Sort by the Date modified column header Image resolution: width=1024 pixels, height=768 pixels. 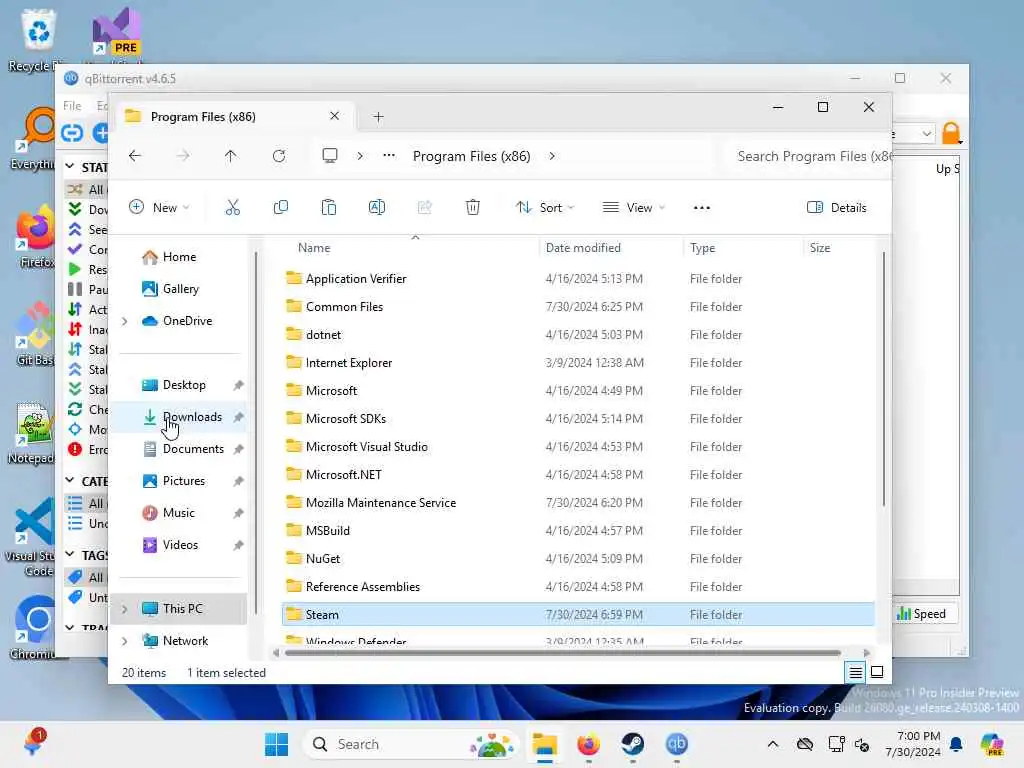(583, 248)
